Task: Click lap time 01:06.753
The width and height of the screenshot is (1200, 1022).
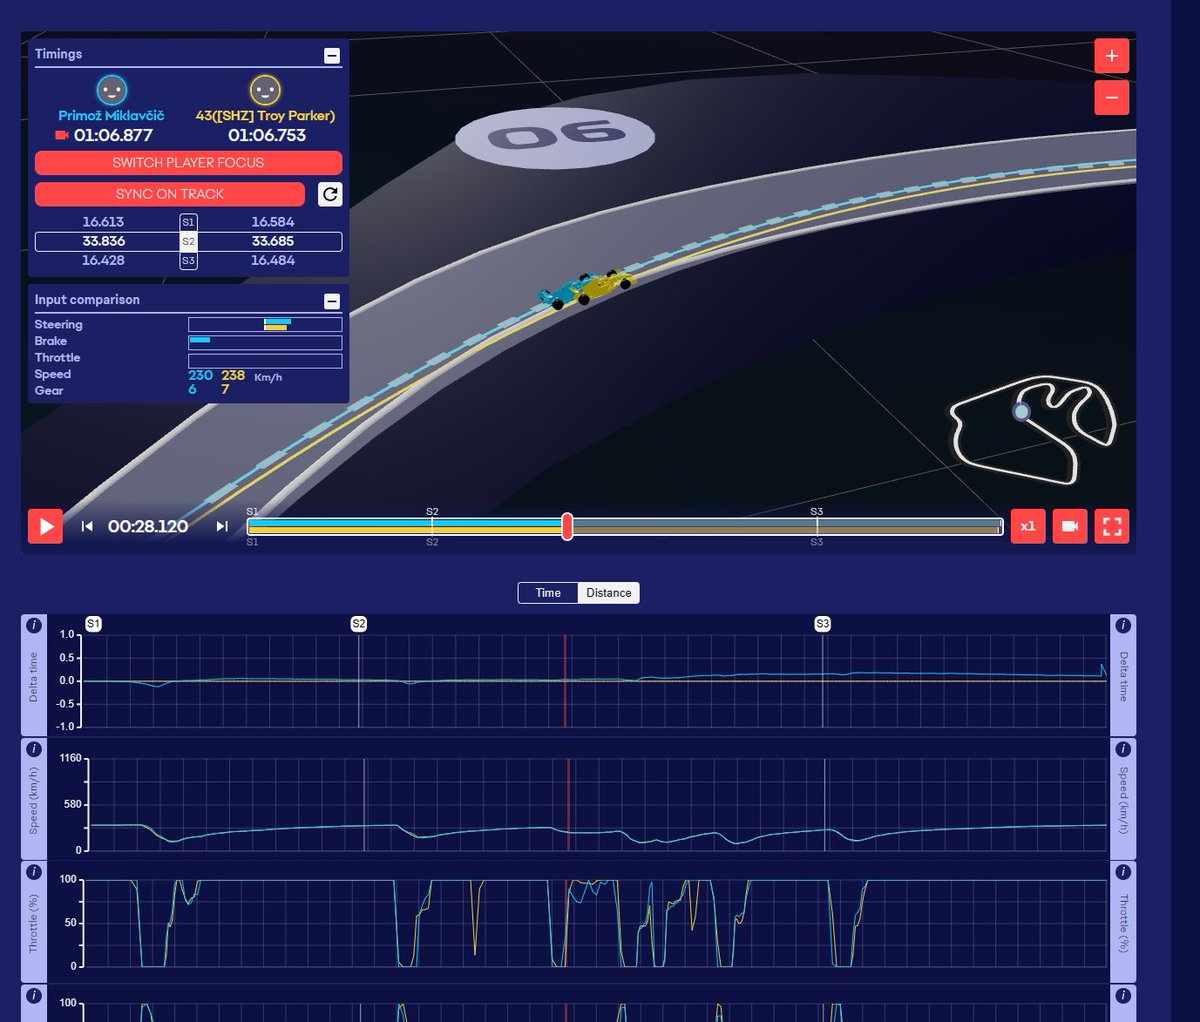Action: (x=267, y=135)
